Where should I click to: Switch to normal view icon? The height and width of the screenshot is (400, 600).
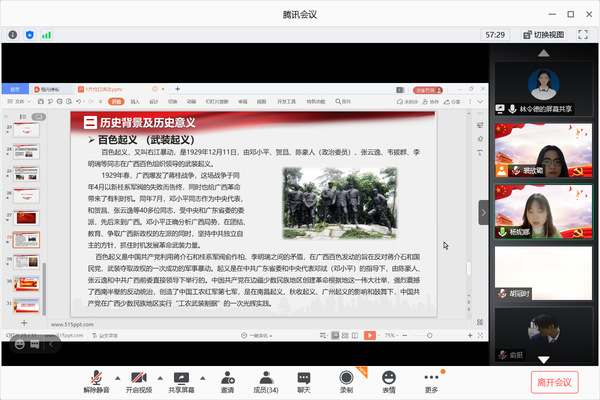click(335, 335)
